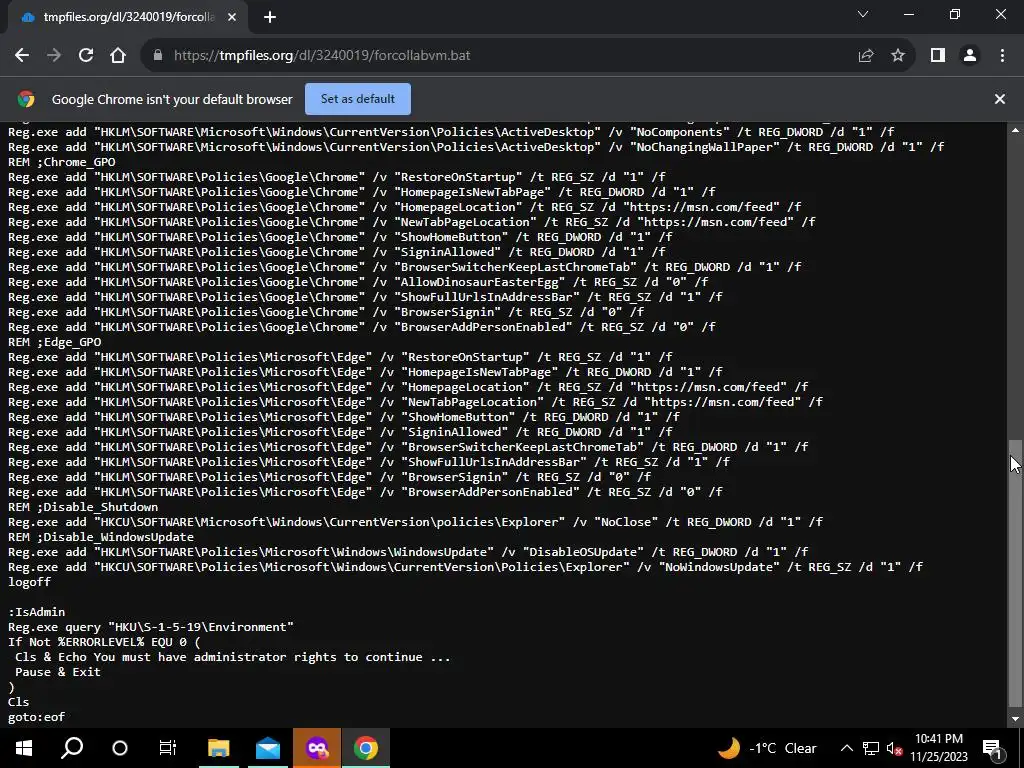Viewport: 1024px width, 768px height.
Task: View site information lock icon
Action: [157, 56]
